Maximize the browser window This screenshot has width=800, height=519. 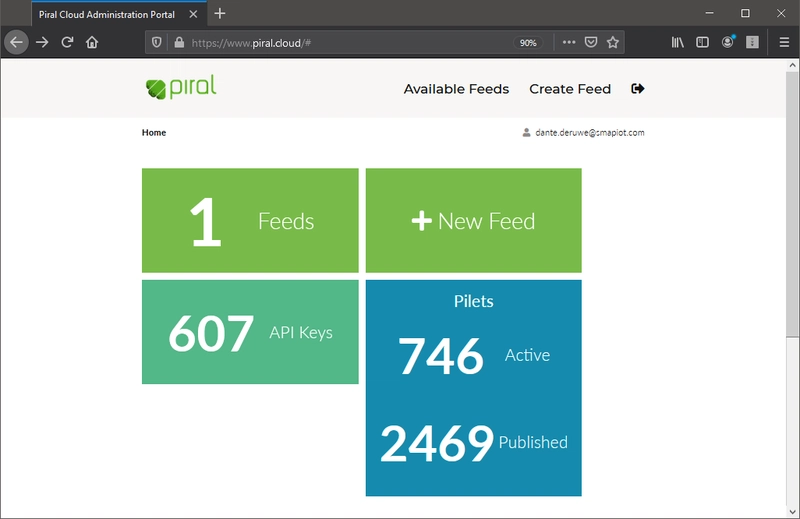tap(745, 13)
